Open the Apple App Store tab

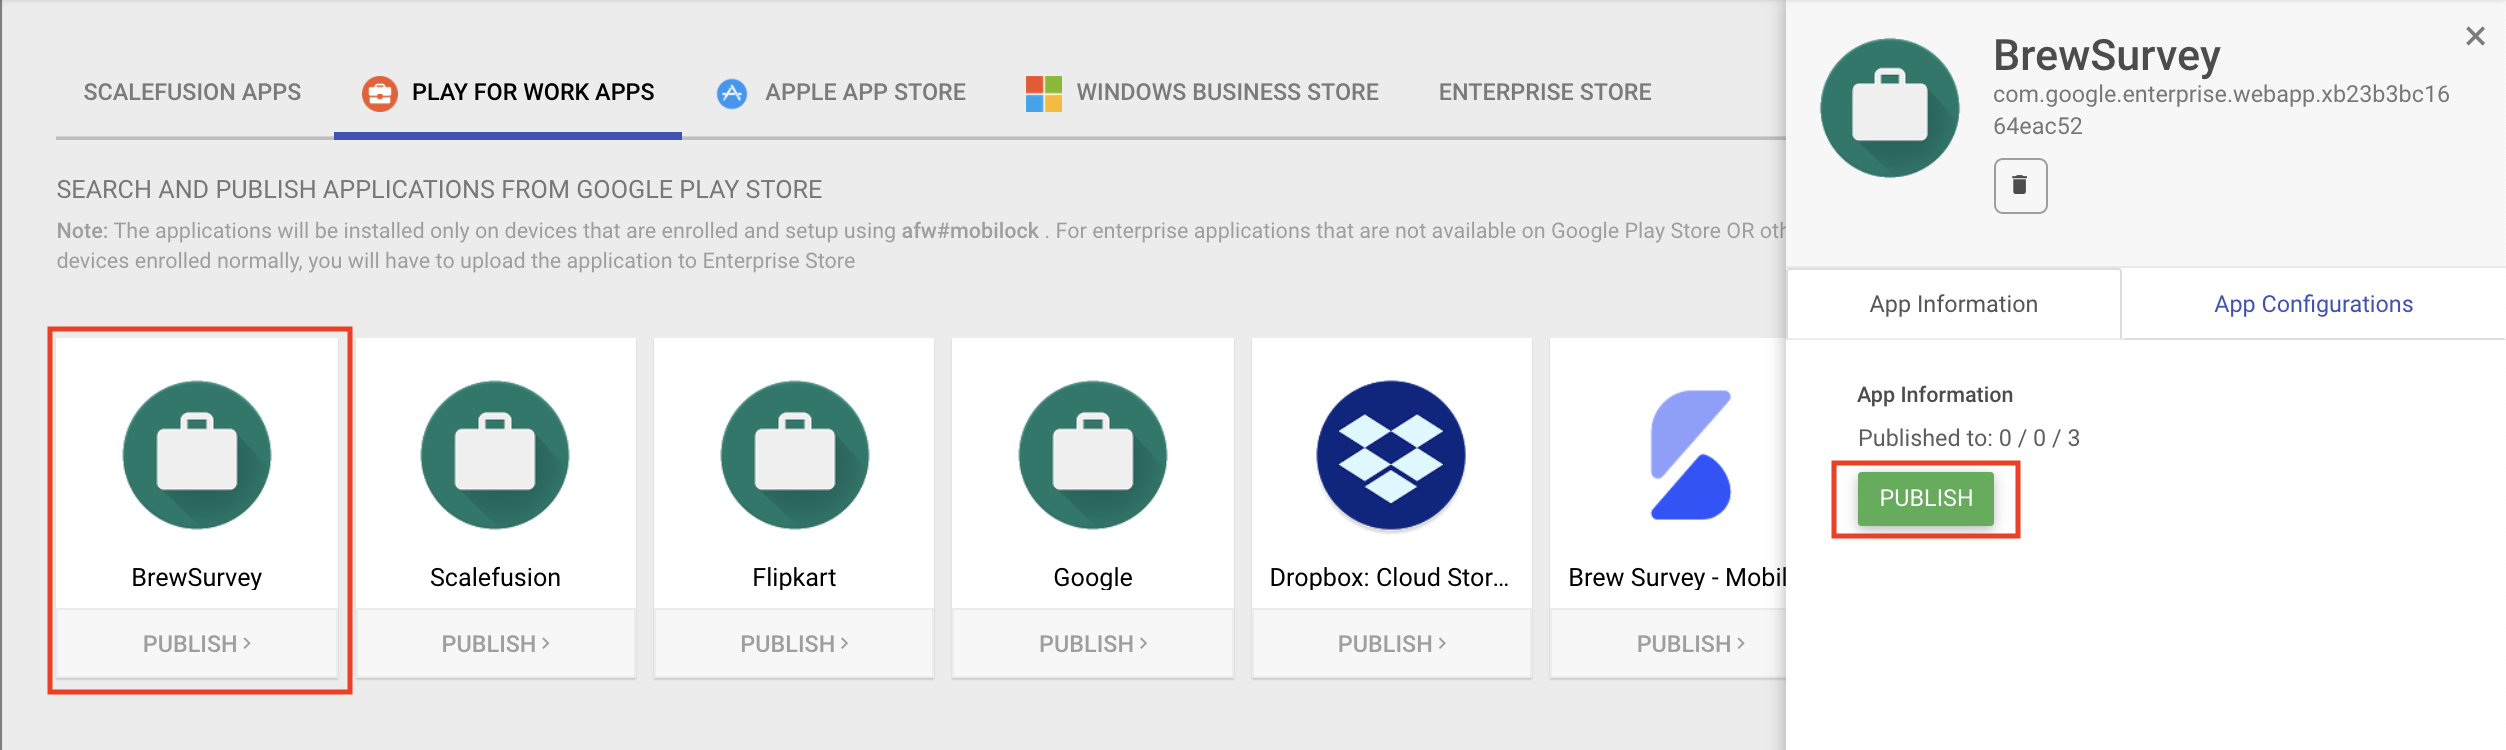pos(841,92)
